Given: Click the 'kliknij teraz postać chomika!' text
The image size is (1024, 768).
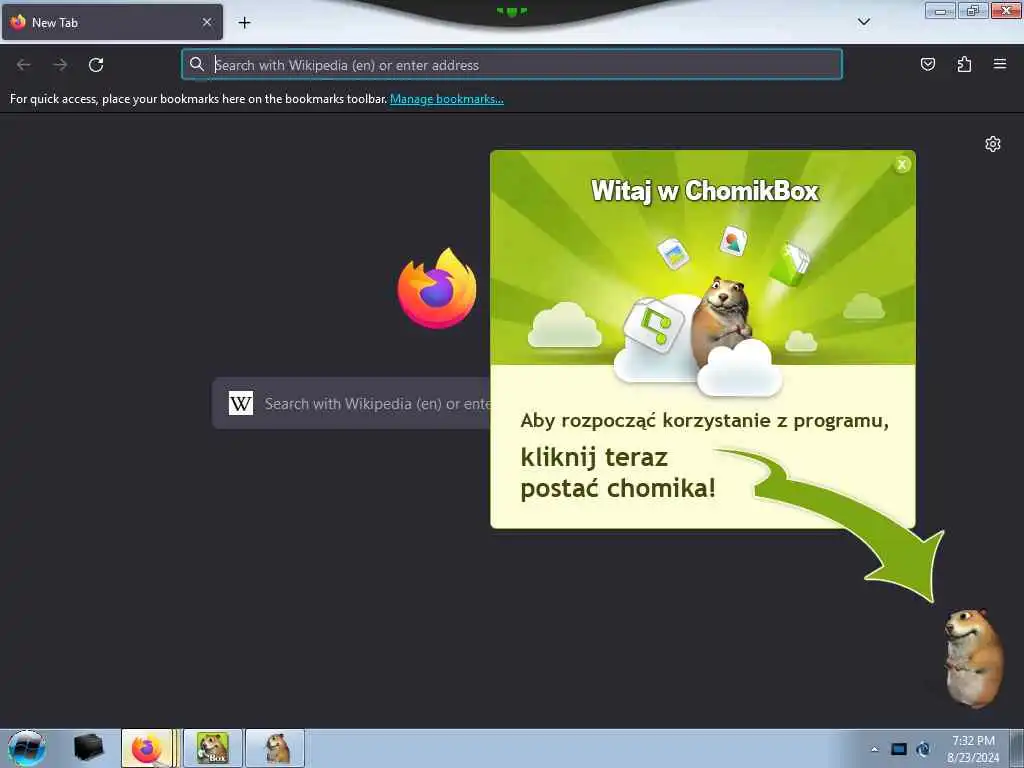Looking at the screenshot, I should pyautogui.click(x=618, y=472).
